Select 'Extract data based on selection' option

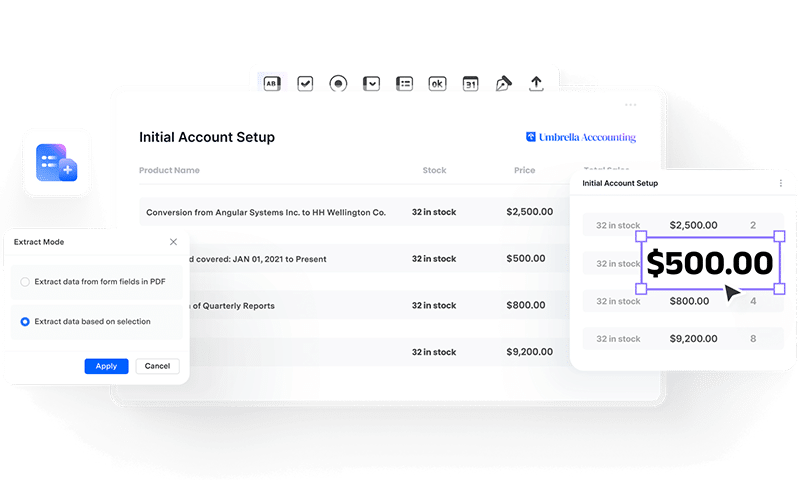point(25,322)
